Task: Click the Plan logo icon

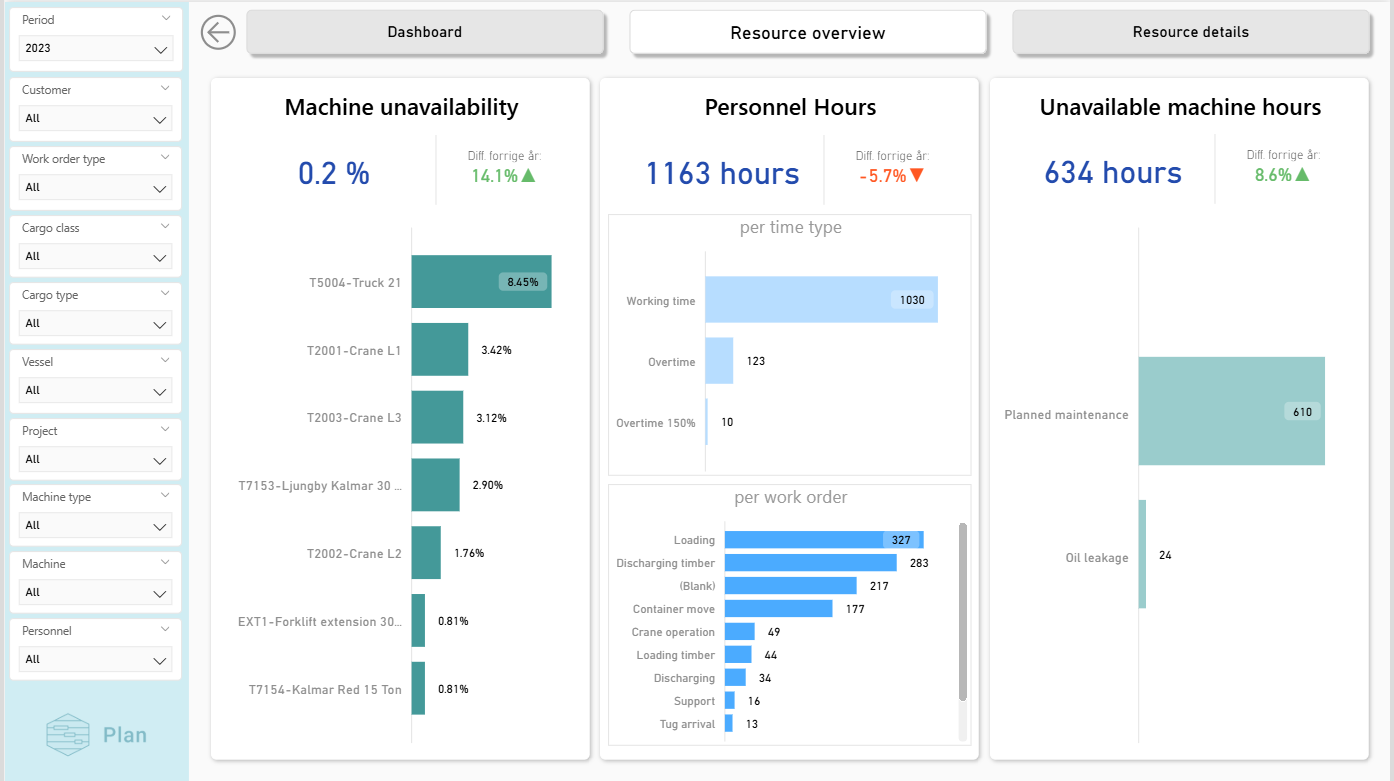Action: (x=68, y=735)
